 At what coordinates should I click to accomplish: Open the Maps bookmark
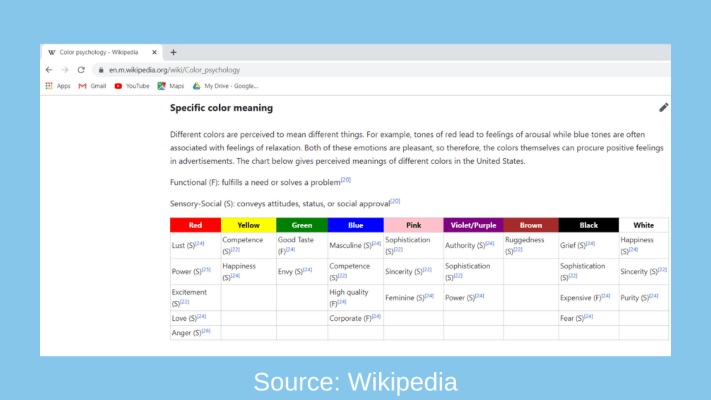[x=170, y=86]
